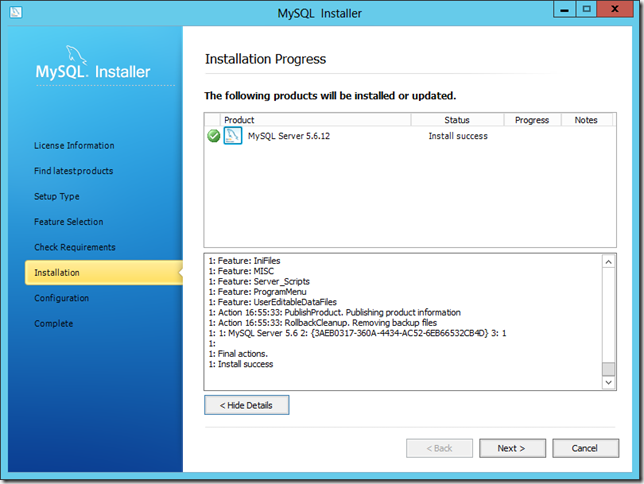Viewport: 644px width, 484px height.
Task: Select the Configuration step
Action: tap(62, 298)
